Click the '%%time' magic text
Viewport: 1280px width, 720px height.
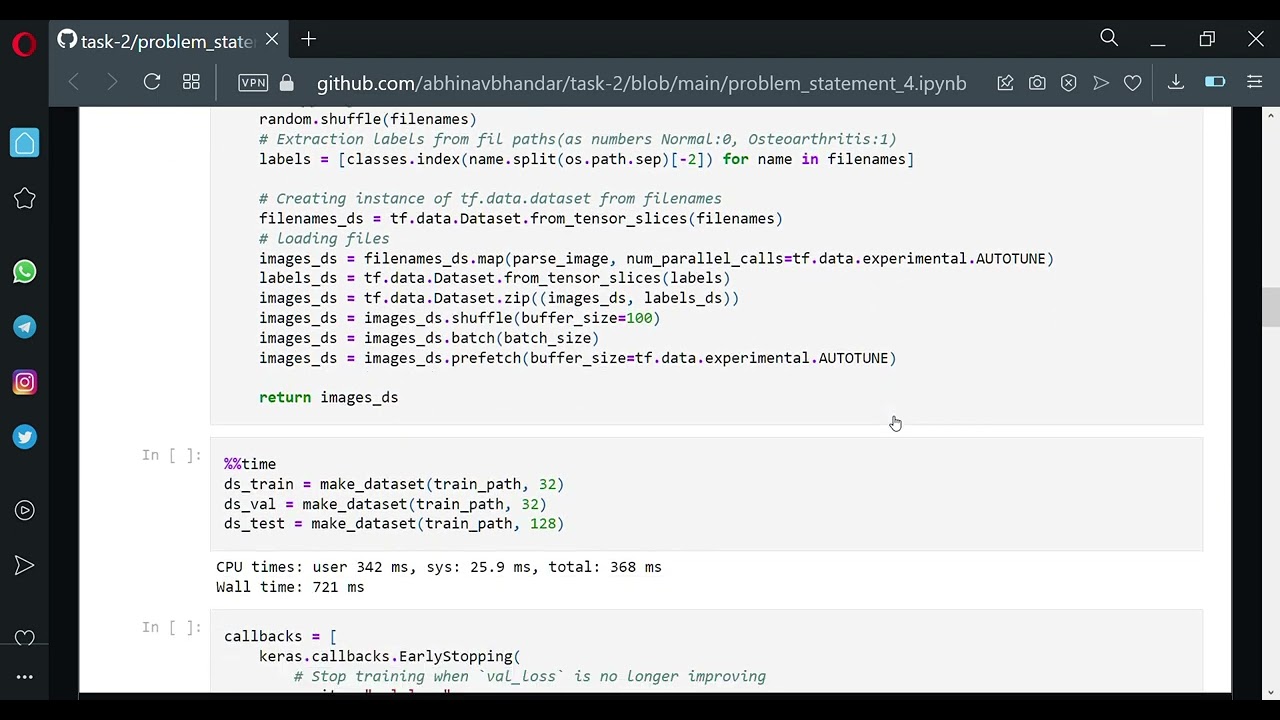click(250, 464)
